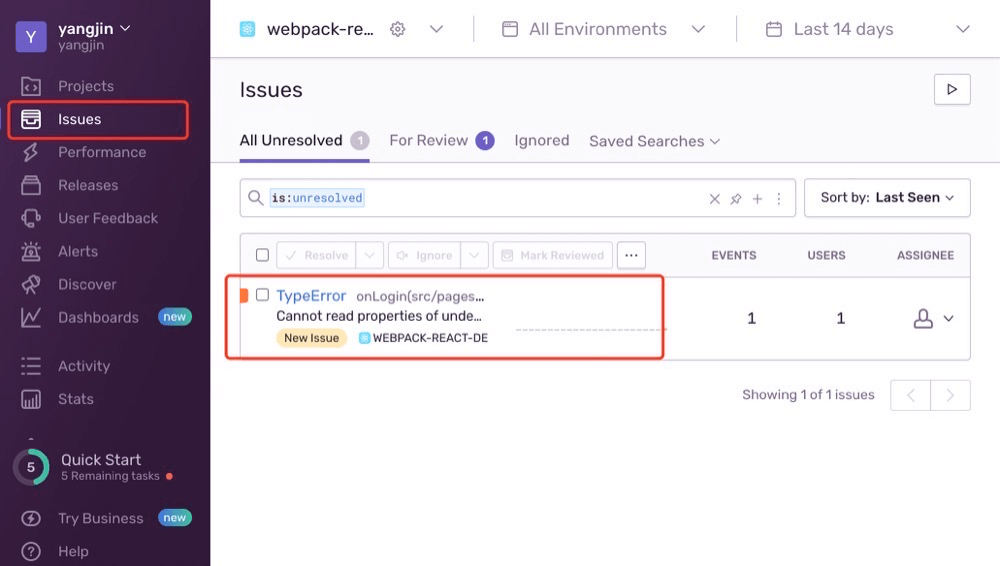This screenshot has height=566, width=1000.
Task: Click the ASSIGNEE column header
Action: click(x=925, y=255)
